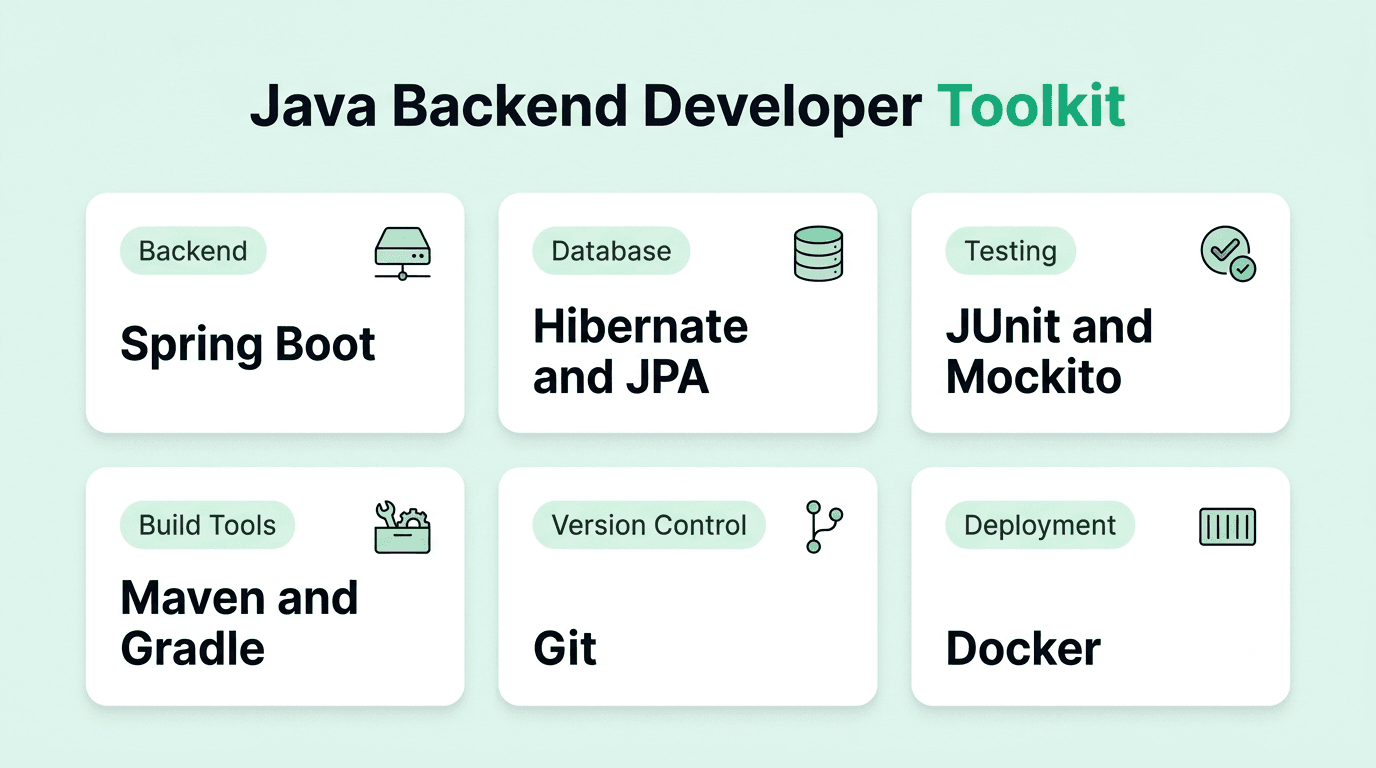The image size is (1376, 768).
Task: Open the Spring Boot heading
Action: coord(248,345)
